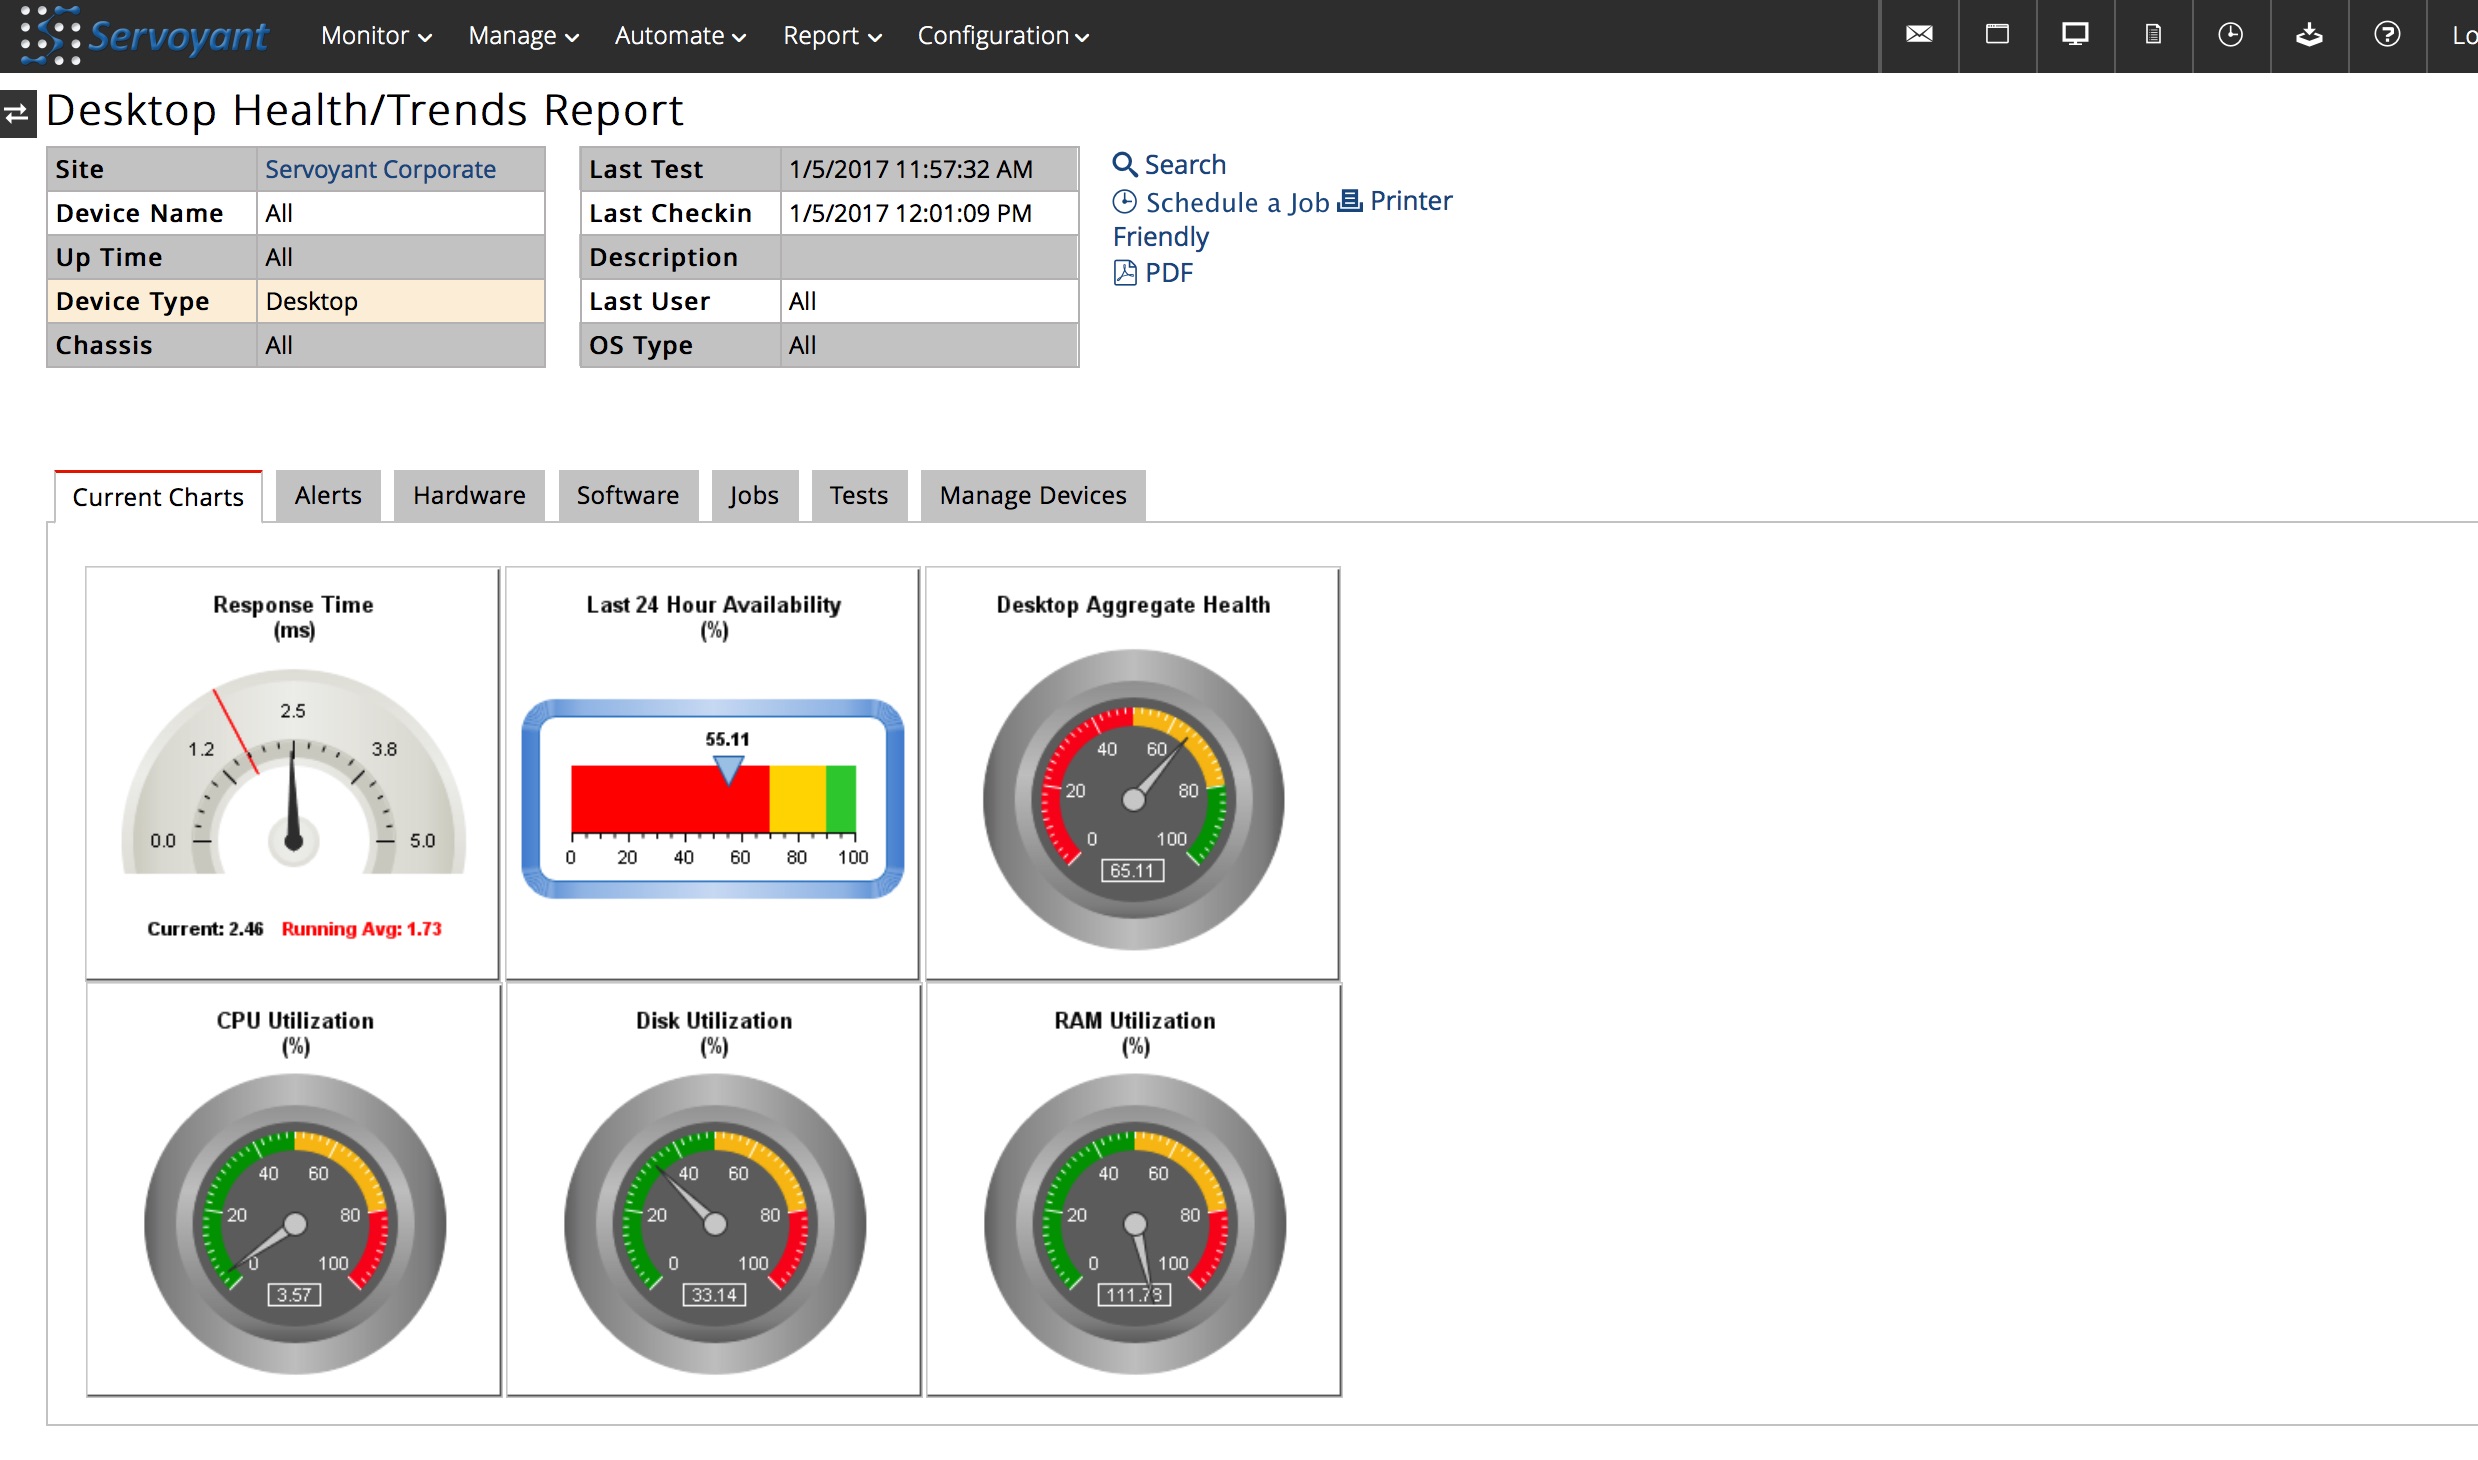Screen dimensions: 2478x1460
Task: Expand the Manage dropdown menu
Action: tap(521, 35)
